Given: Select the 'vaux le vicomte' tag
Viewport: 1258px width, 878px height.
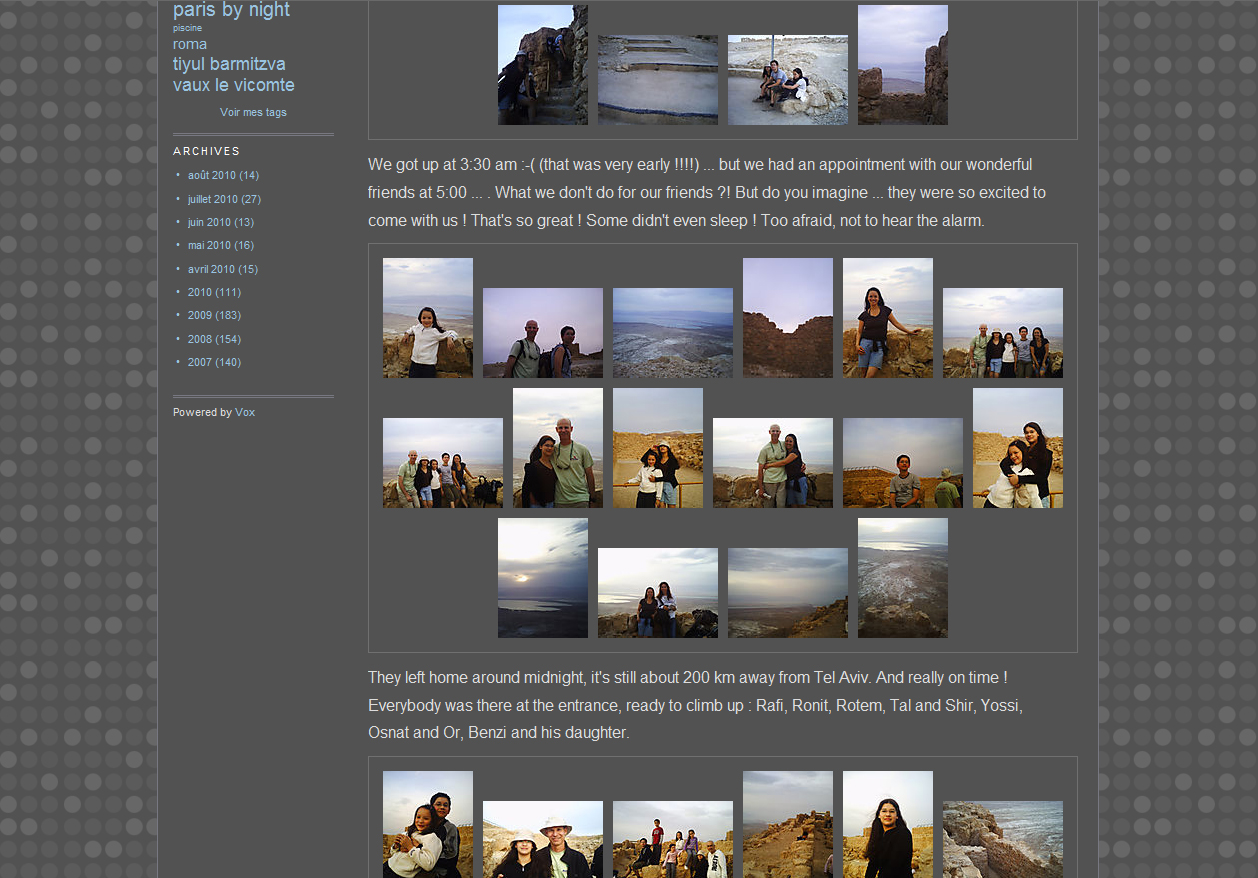Looking at the screenshot, I should coord(233,85).
